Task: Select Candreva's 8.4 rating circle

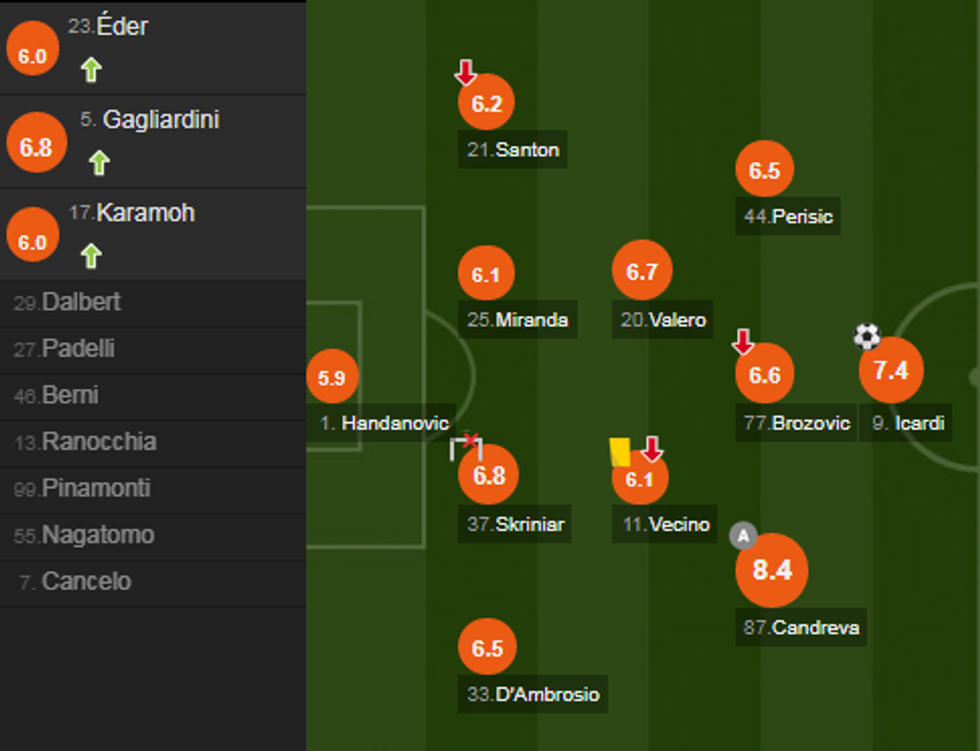Action: tap(771, 571)
